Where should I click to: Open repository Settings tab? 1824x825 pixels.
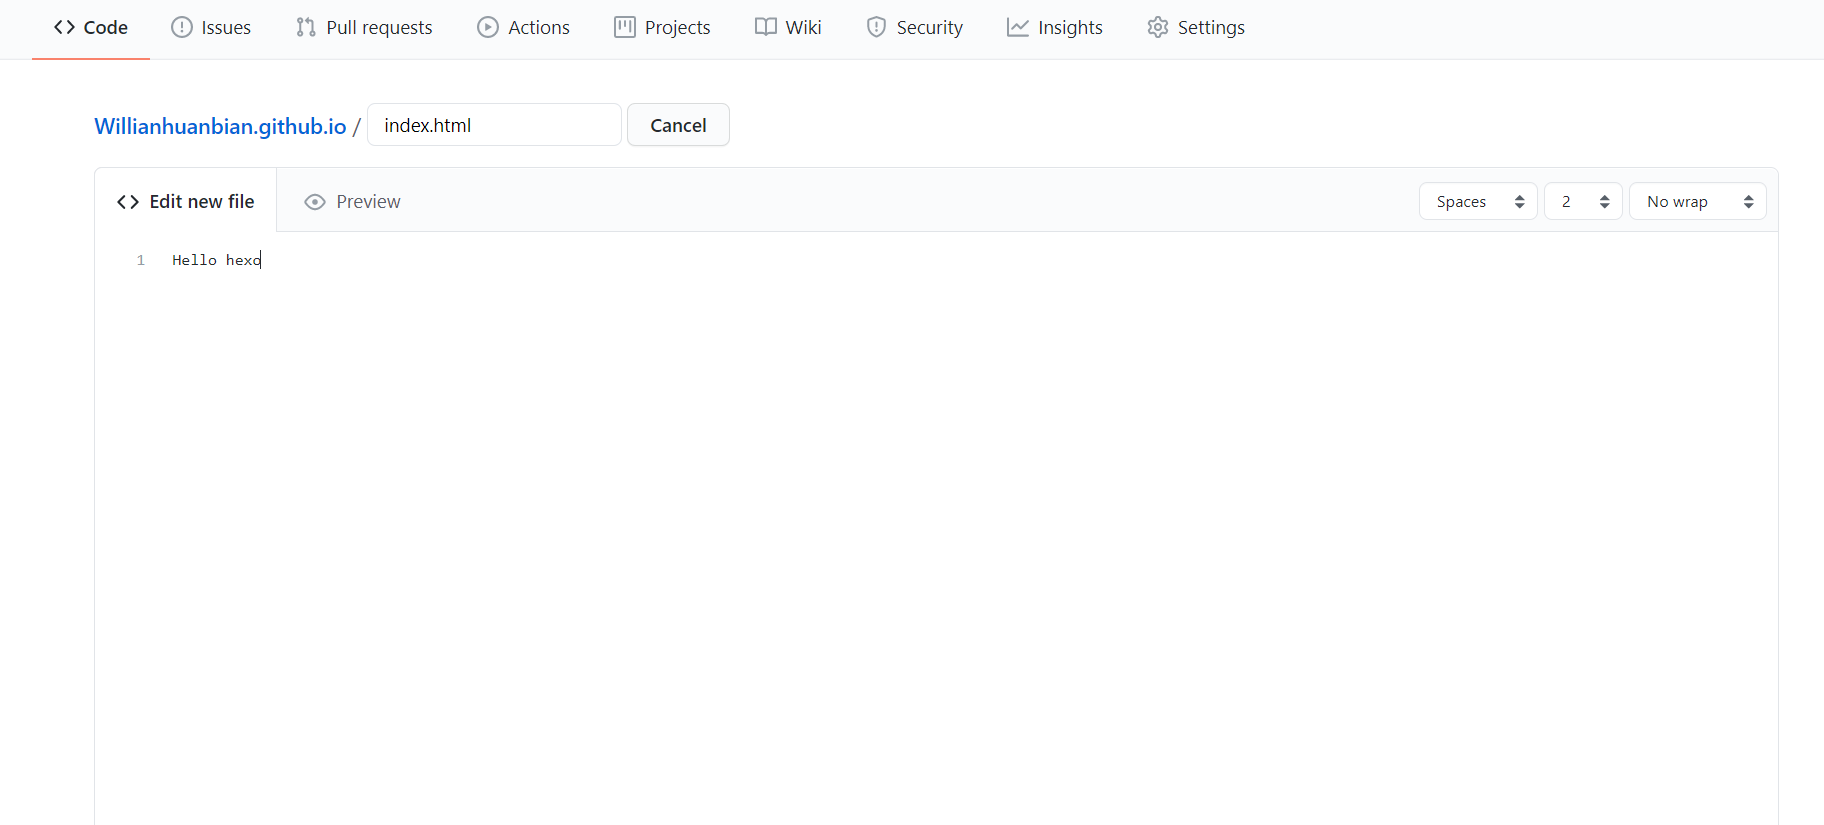click(1196, 27)
